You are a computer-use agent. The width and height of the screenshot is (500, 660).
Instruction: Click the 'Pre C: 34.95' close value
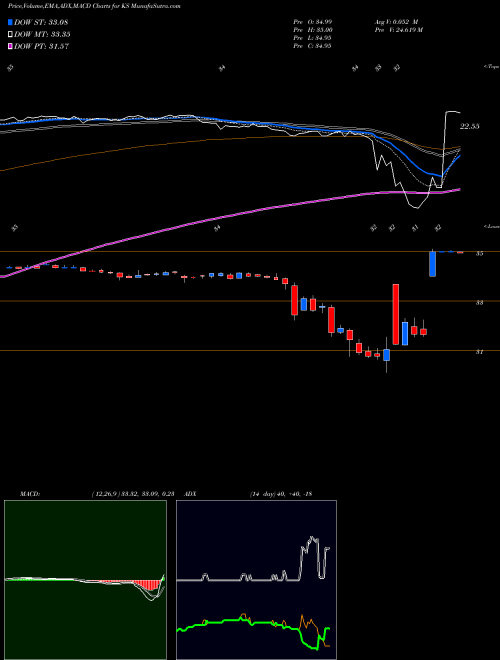click(312, 46)
